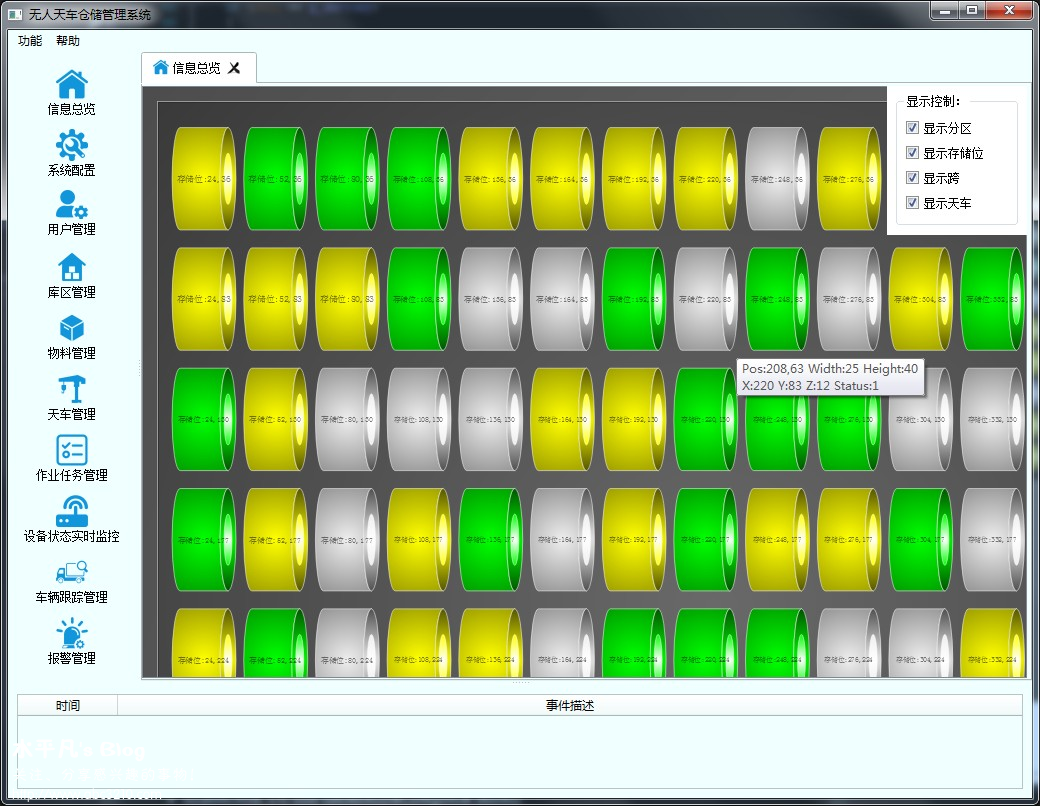Uncheck the 显示分区 checkbox
Image resolution: width=1040 pixels, height=806 pixels.
(x=912, y=128)
